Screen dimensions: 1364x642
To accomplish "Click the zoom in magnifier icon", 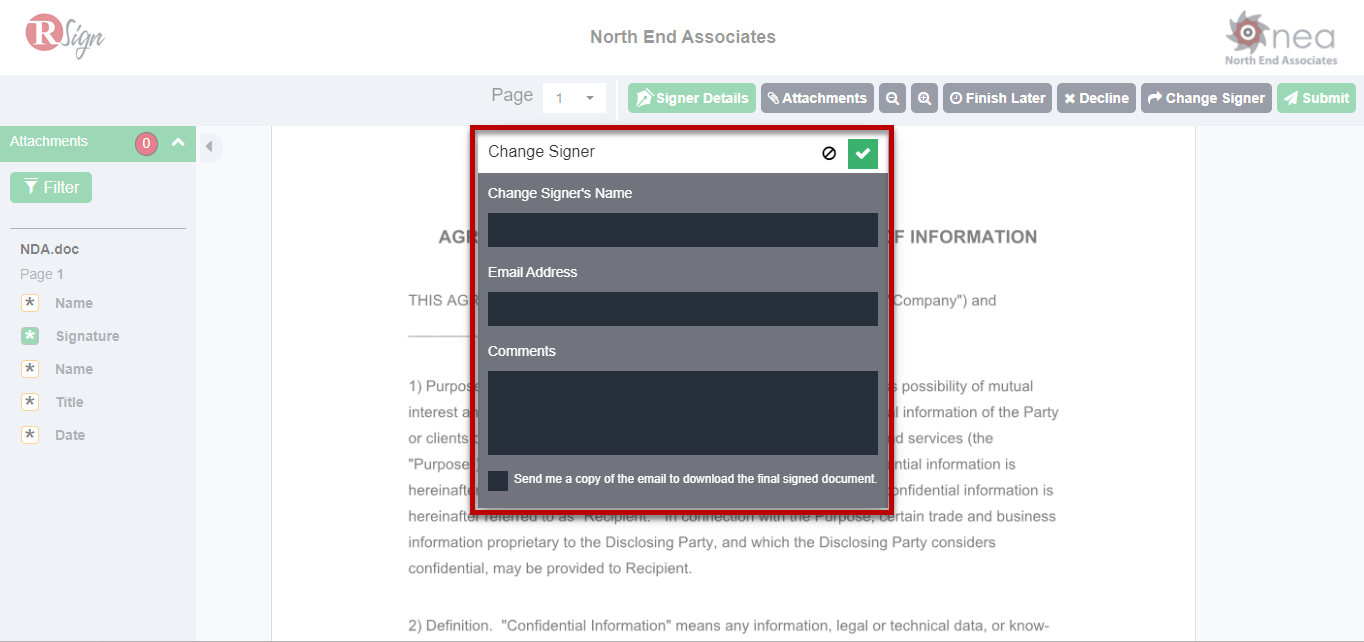I will (x=925, y=98).
